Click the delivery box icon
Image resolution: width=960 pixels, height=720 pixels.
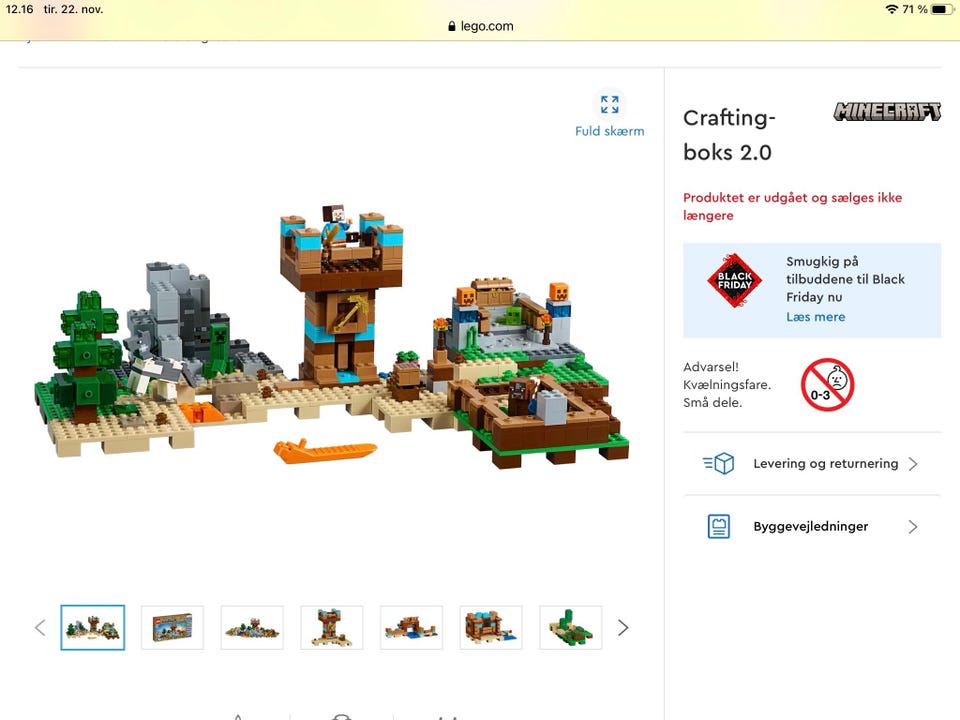(719, 463)
